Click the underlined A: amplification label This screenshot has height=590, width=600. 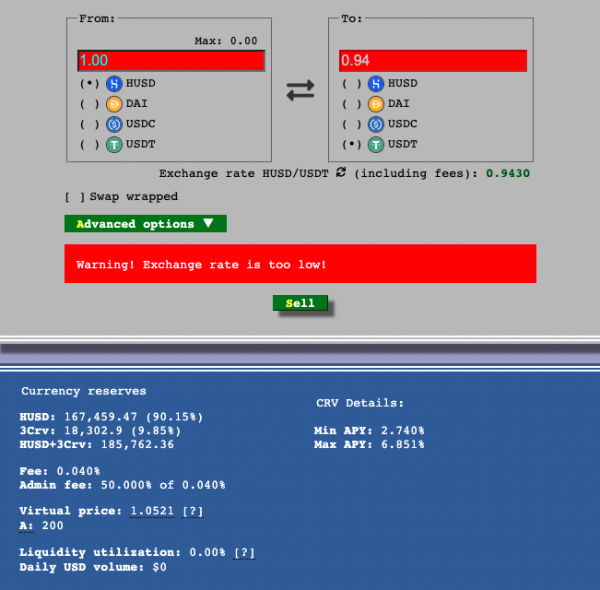click(x=26, y=525)
